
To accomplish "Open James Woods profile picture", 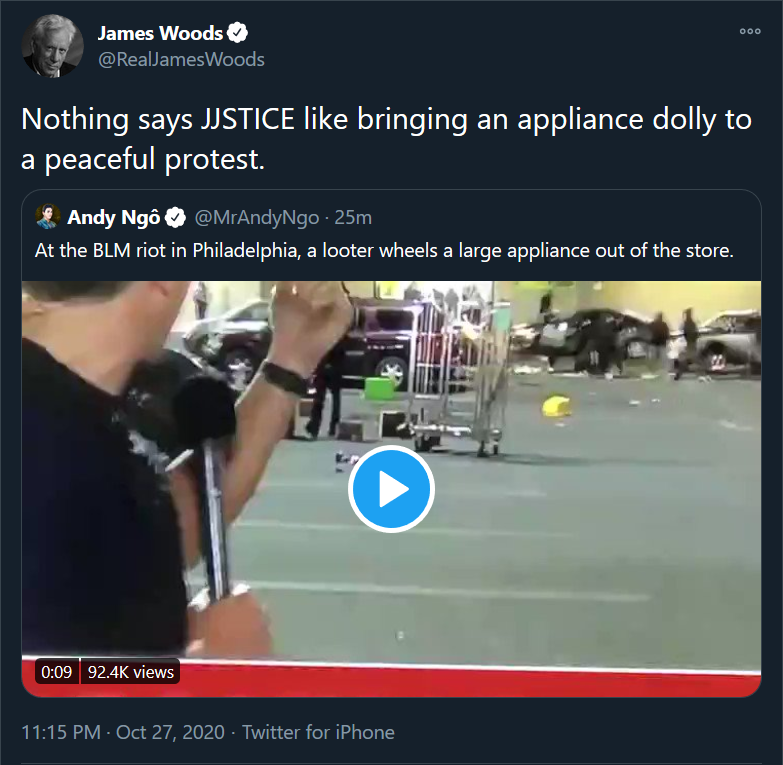I will click(52, 46).
